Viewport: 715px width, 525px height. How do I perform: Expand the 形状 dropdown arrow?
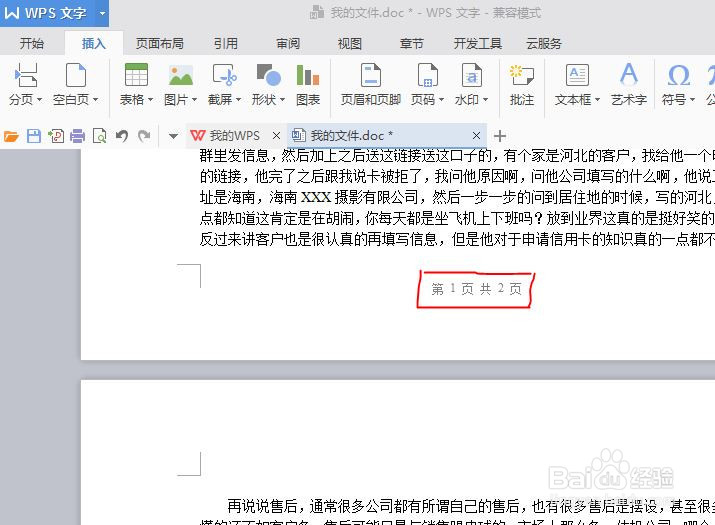[282, 99]
